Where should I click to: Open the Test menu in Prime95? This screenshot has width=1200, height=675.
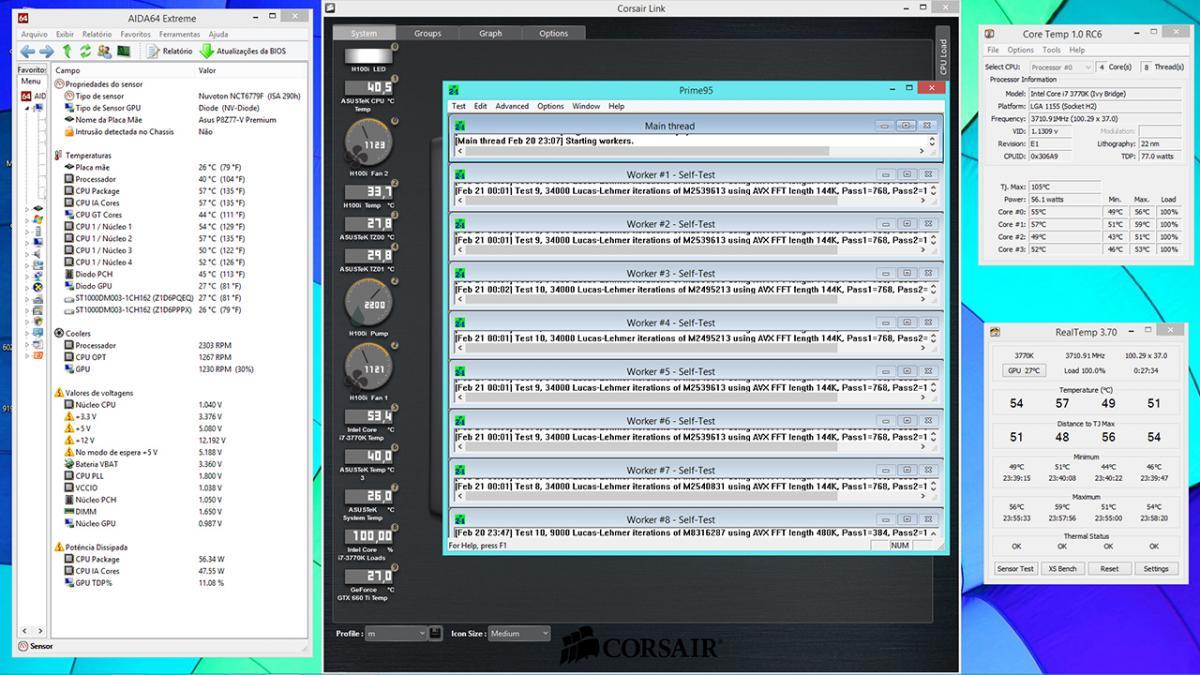pyautogui.click(x=458, y=106)
